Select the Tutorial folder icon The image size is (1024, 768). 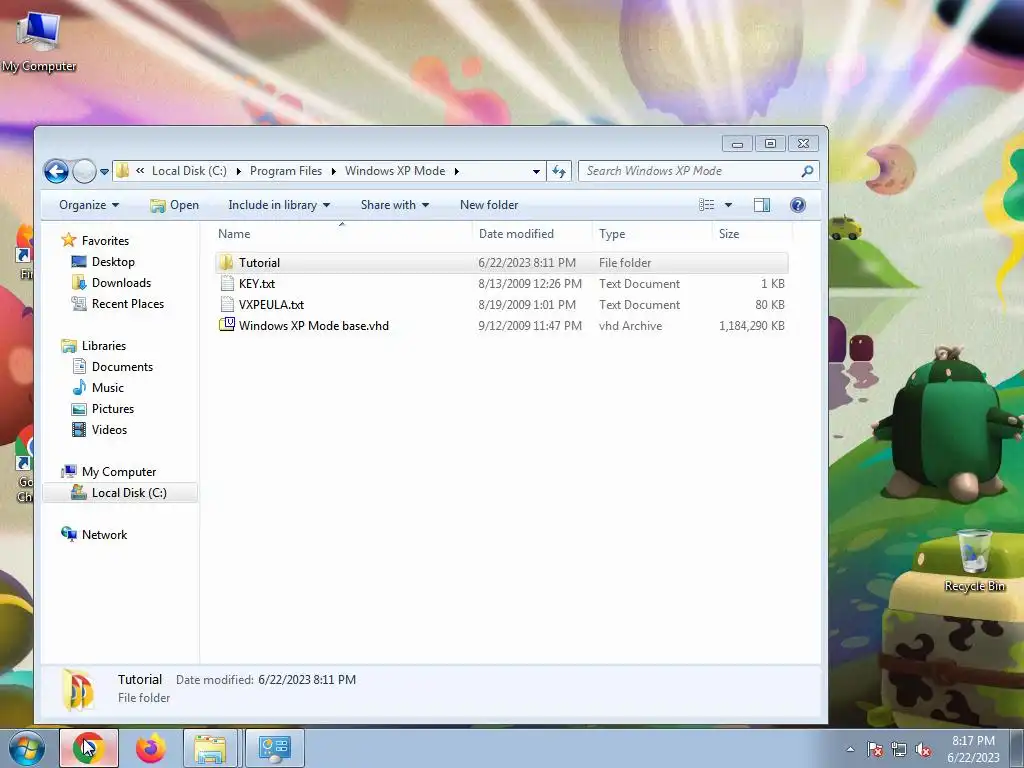click(x=227, y=263)
